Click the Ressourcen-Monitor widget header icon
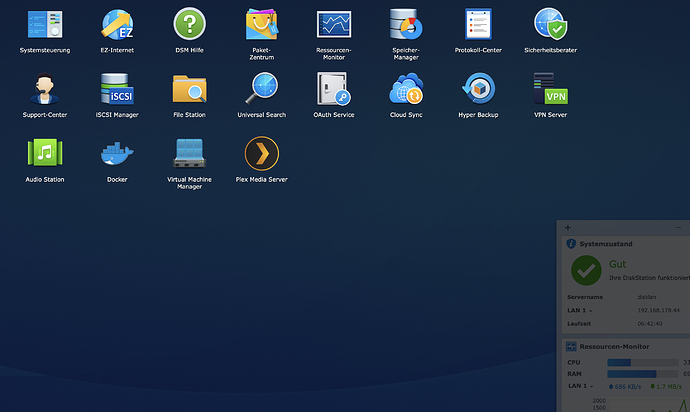 571,347
